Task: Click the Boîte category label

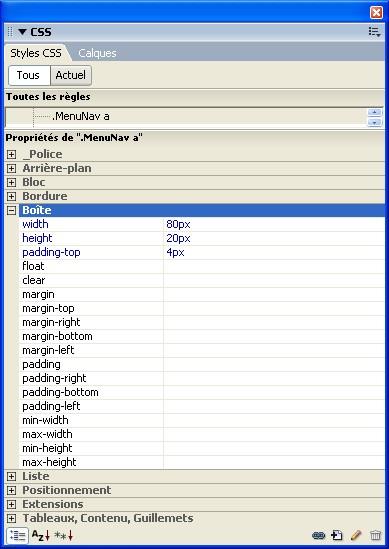Action: click(x=37, y=210)
